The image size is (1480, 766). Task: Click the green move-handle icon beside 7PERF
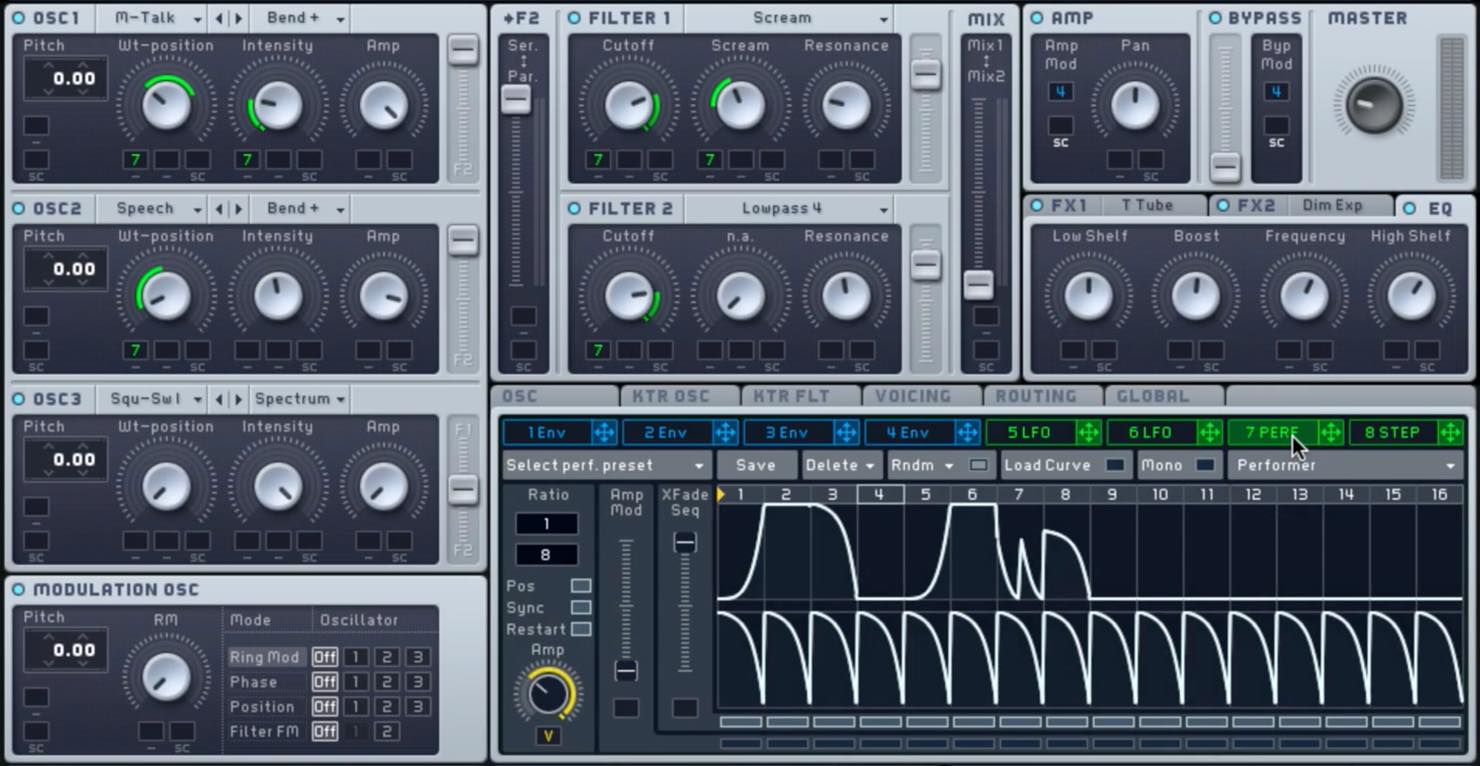pos(1330,432)
